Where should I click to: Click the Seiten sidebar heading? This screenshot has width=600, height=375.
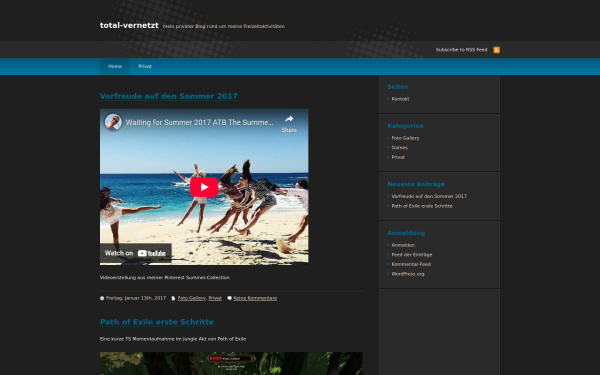(398, 87)
